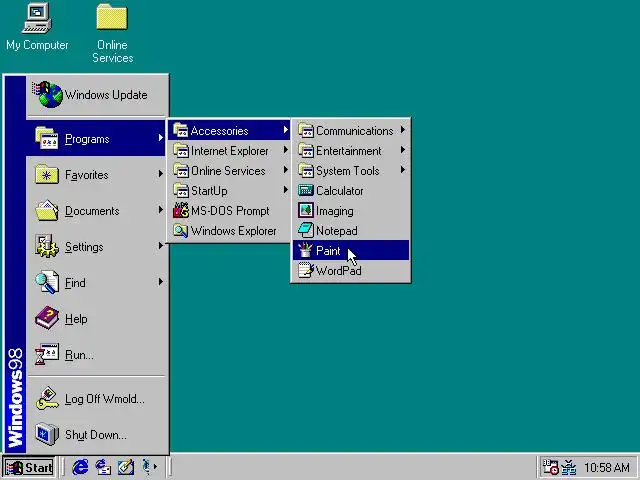Open Windows Explorer icon in Programs

(x=181, y=231)
